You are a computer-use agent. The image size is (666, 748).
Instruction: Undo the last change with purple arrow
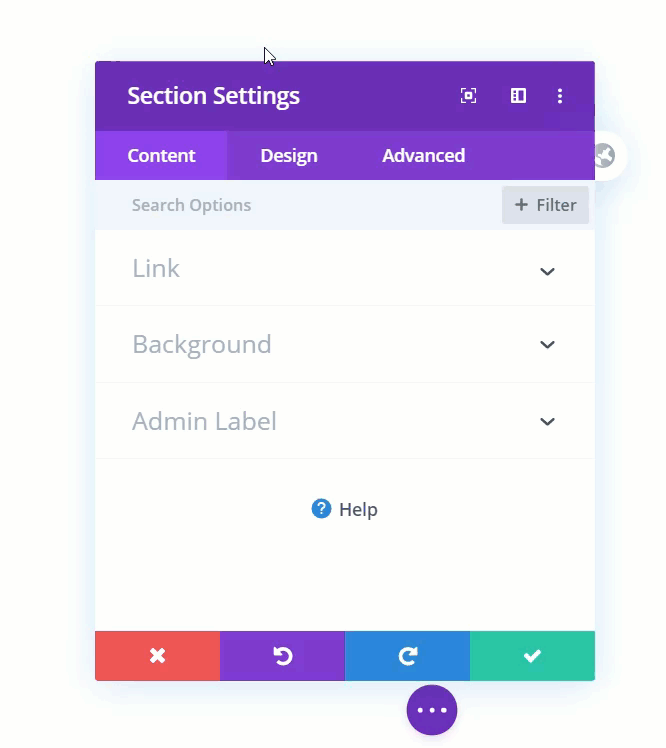[x=282, y=655]
